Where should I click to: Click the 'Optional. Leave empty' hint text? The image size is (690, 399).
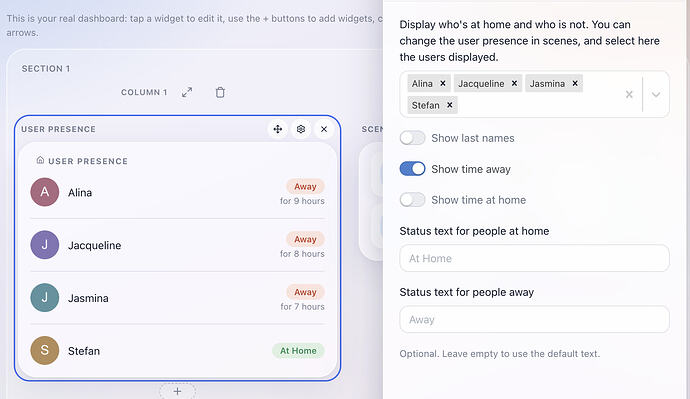pos(499,354)
